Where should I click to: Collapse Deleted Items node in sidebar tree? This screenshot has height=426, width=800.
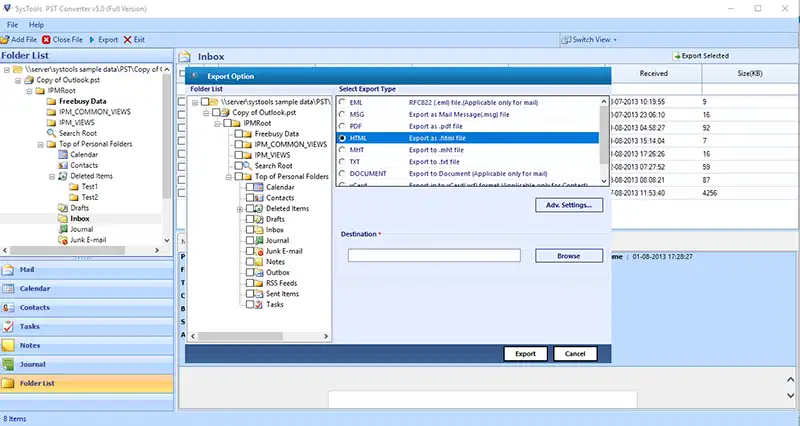(52, 177)
